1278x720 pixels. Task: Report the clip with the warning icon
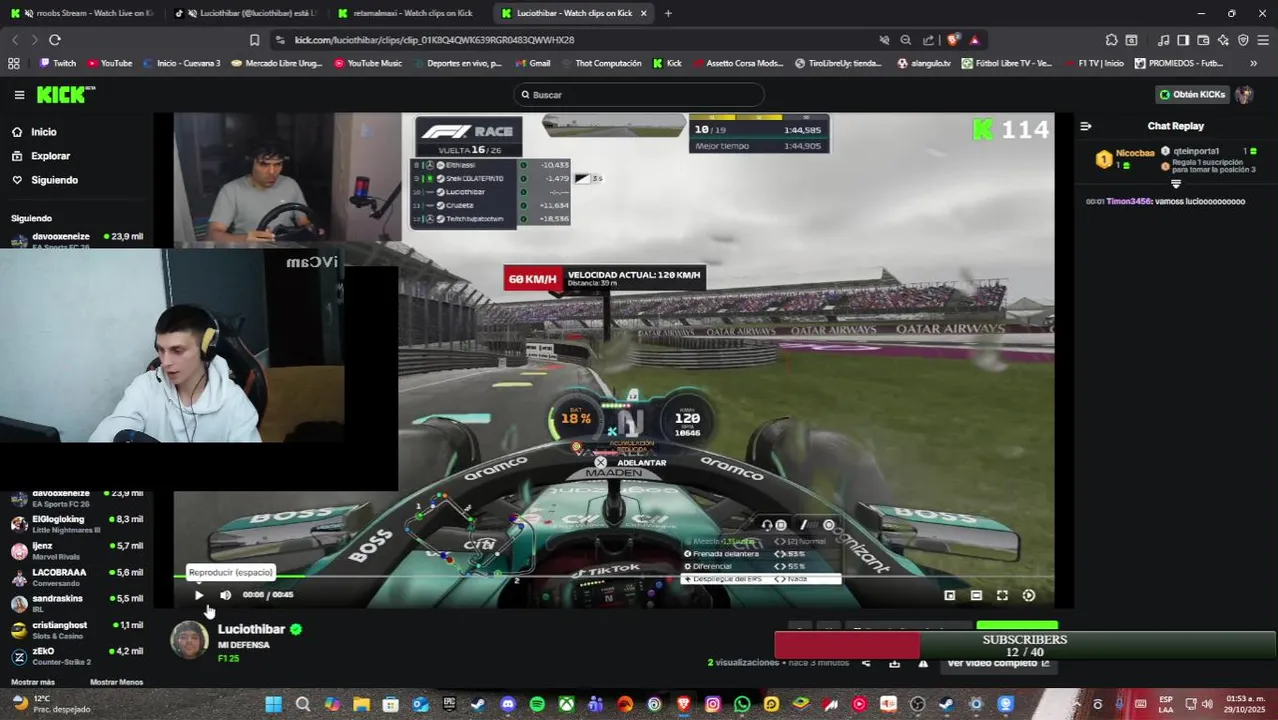pos(923,663)
